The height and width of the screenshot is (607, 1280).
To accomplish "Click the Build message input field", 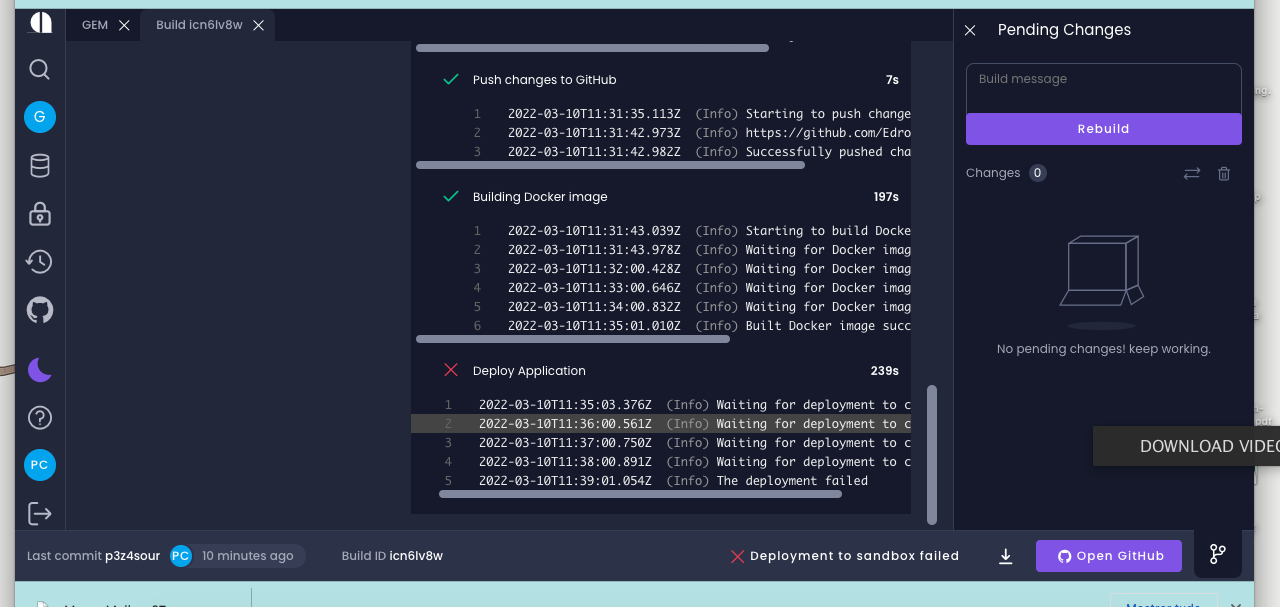I will [x=1103, y=87].
